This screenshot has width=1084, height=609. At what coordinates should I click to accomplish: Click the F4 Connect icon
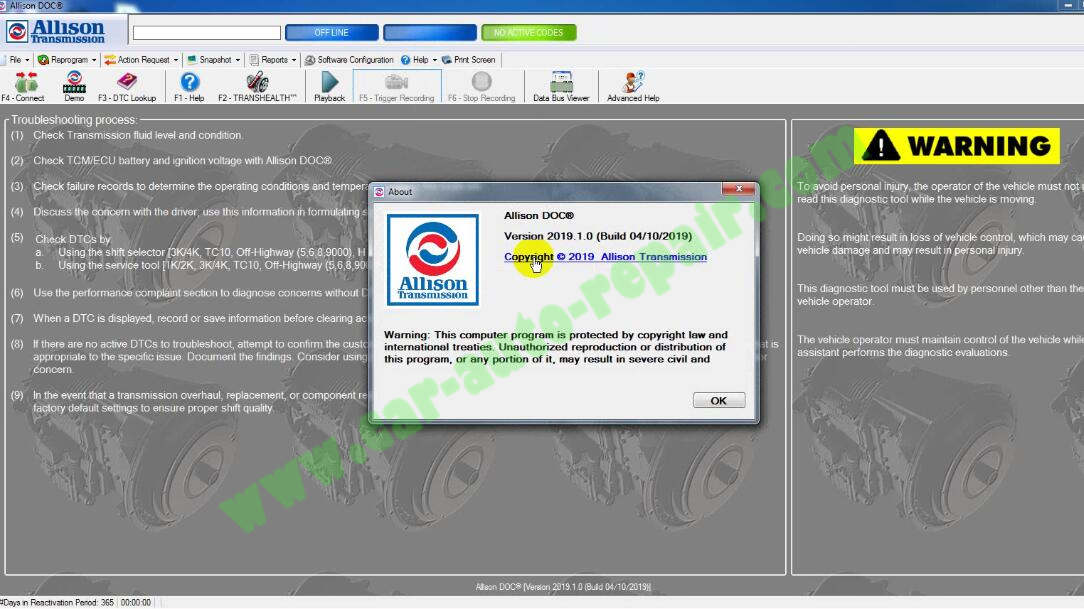(26, 82)
